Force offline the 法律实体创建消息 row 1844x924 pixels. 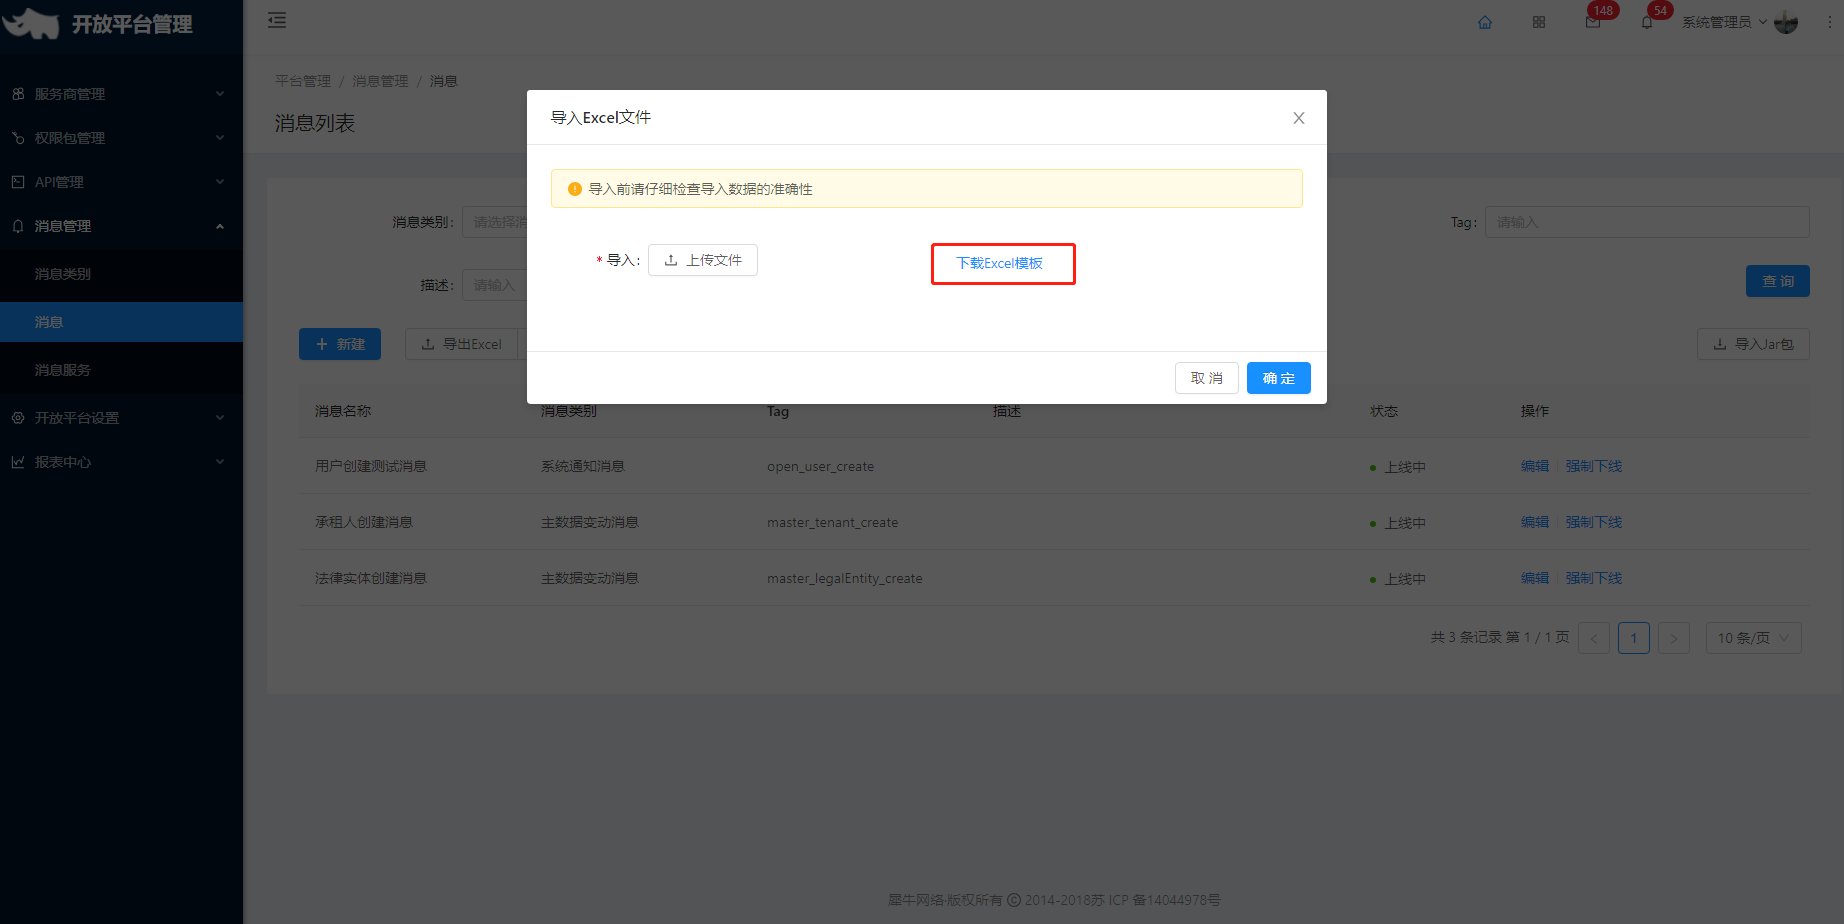click(1594, 578)
